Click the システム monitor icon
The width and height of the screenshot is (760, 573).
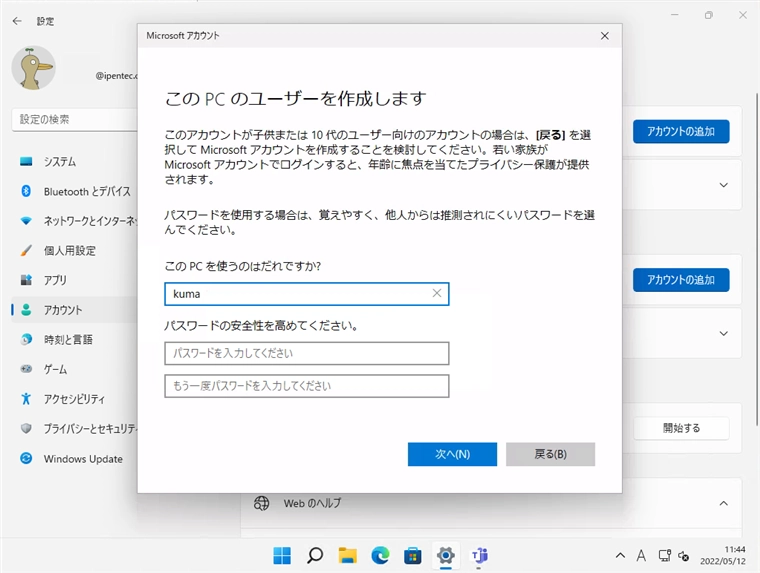(26, 161)
